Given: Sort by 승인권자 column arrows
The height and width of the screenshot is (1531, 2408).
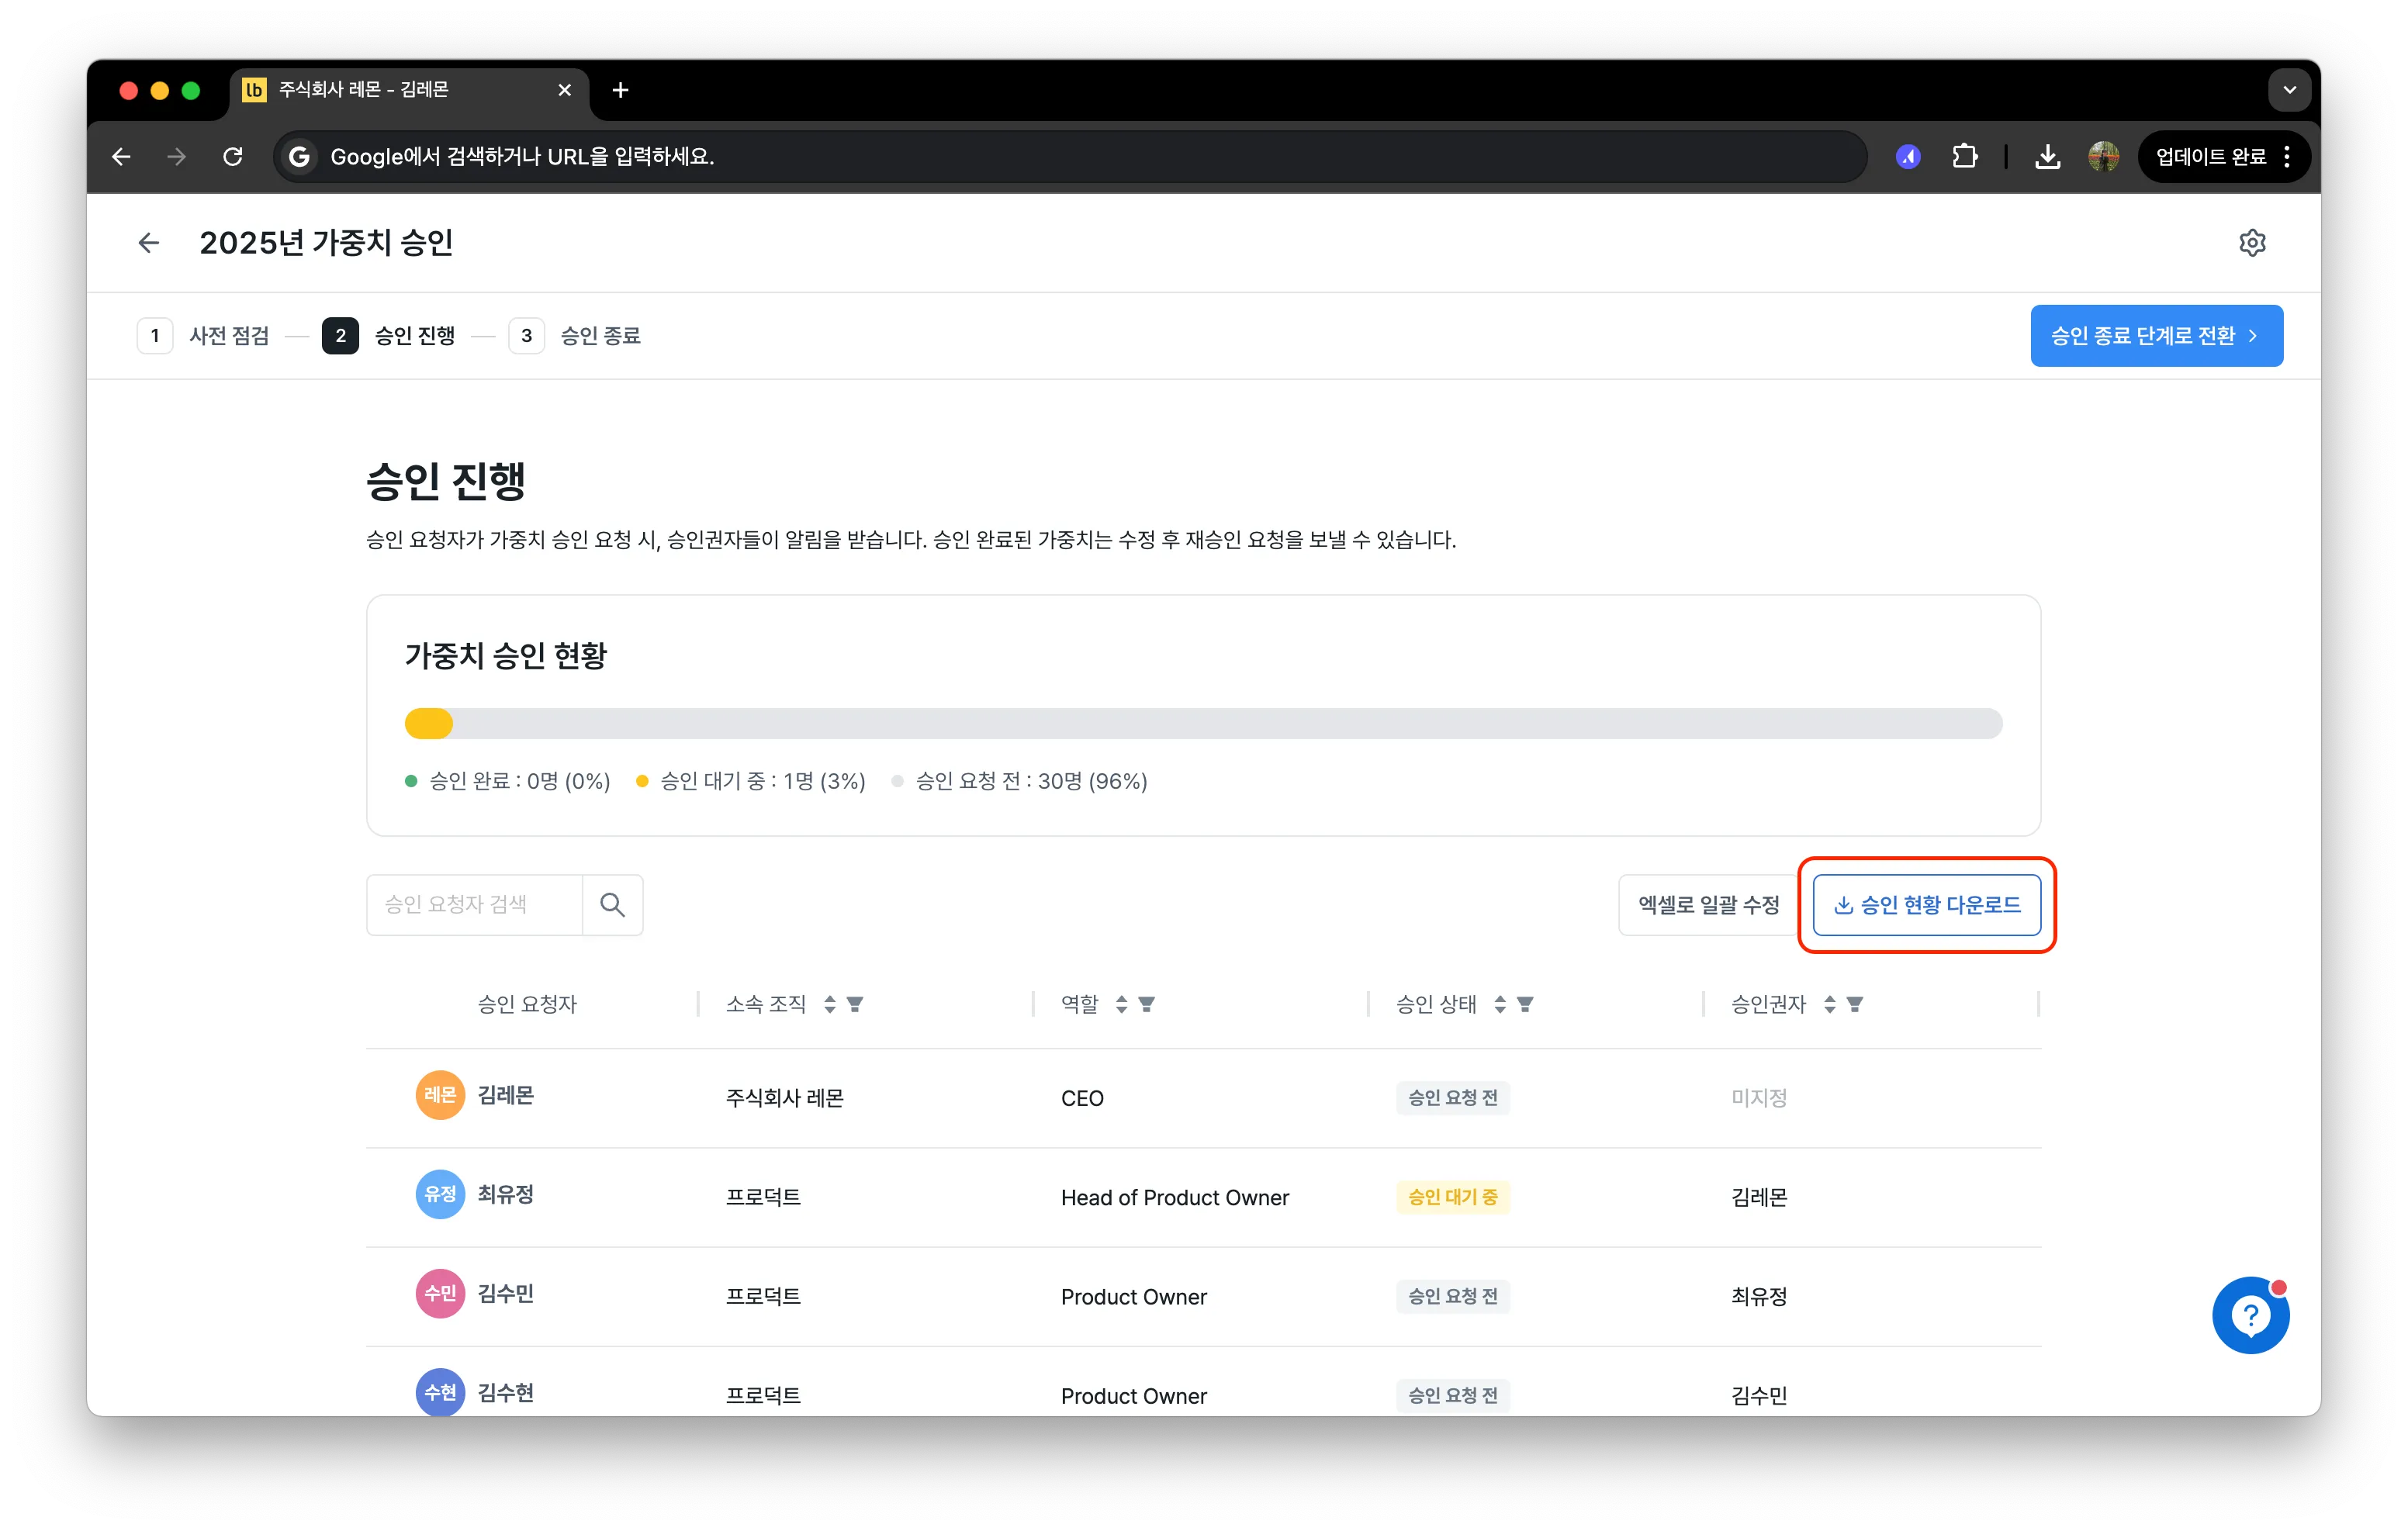Looking at the screenshot, I should tap(1829, 1004).
